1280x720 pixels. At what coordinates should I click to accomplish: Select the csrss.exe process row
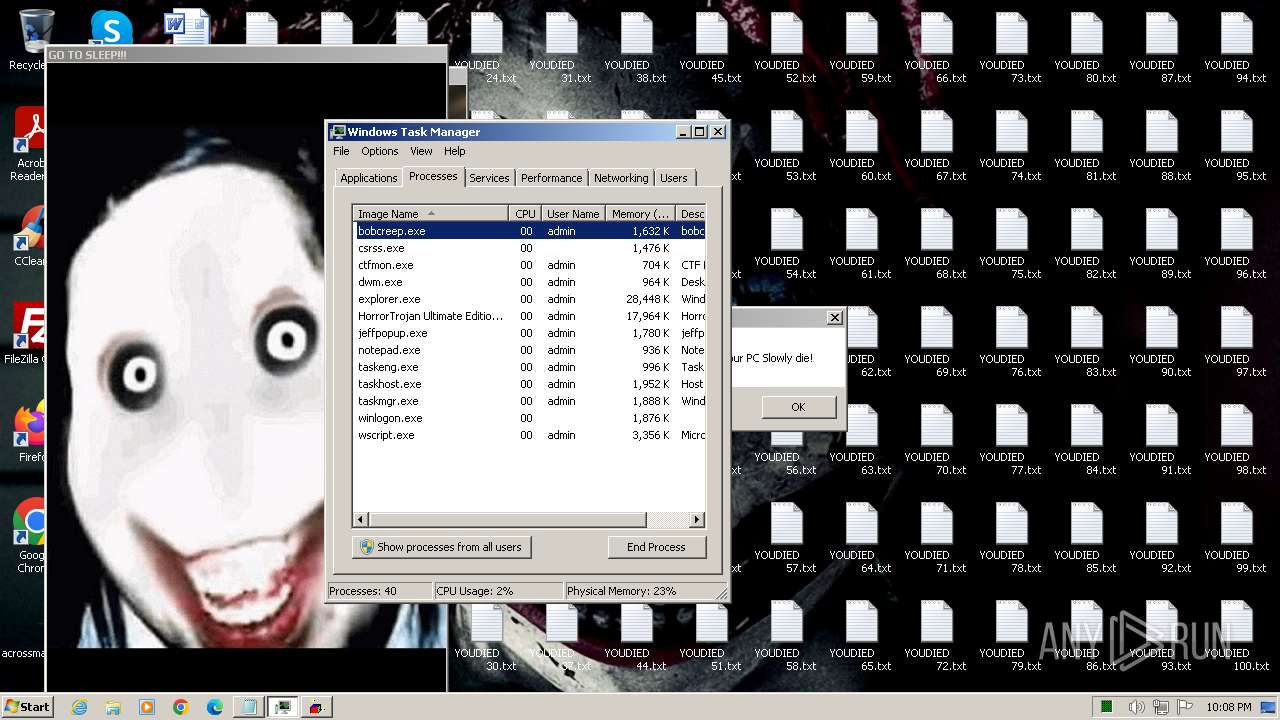click(529, 248)
